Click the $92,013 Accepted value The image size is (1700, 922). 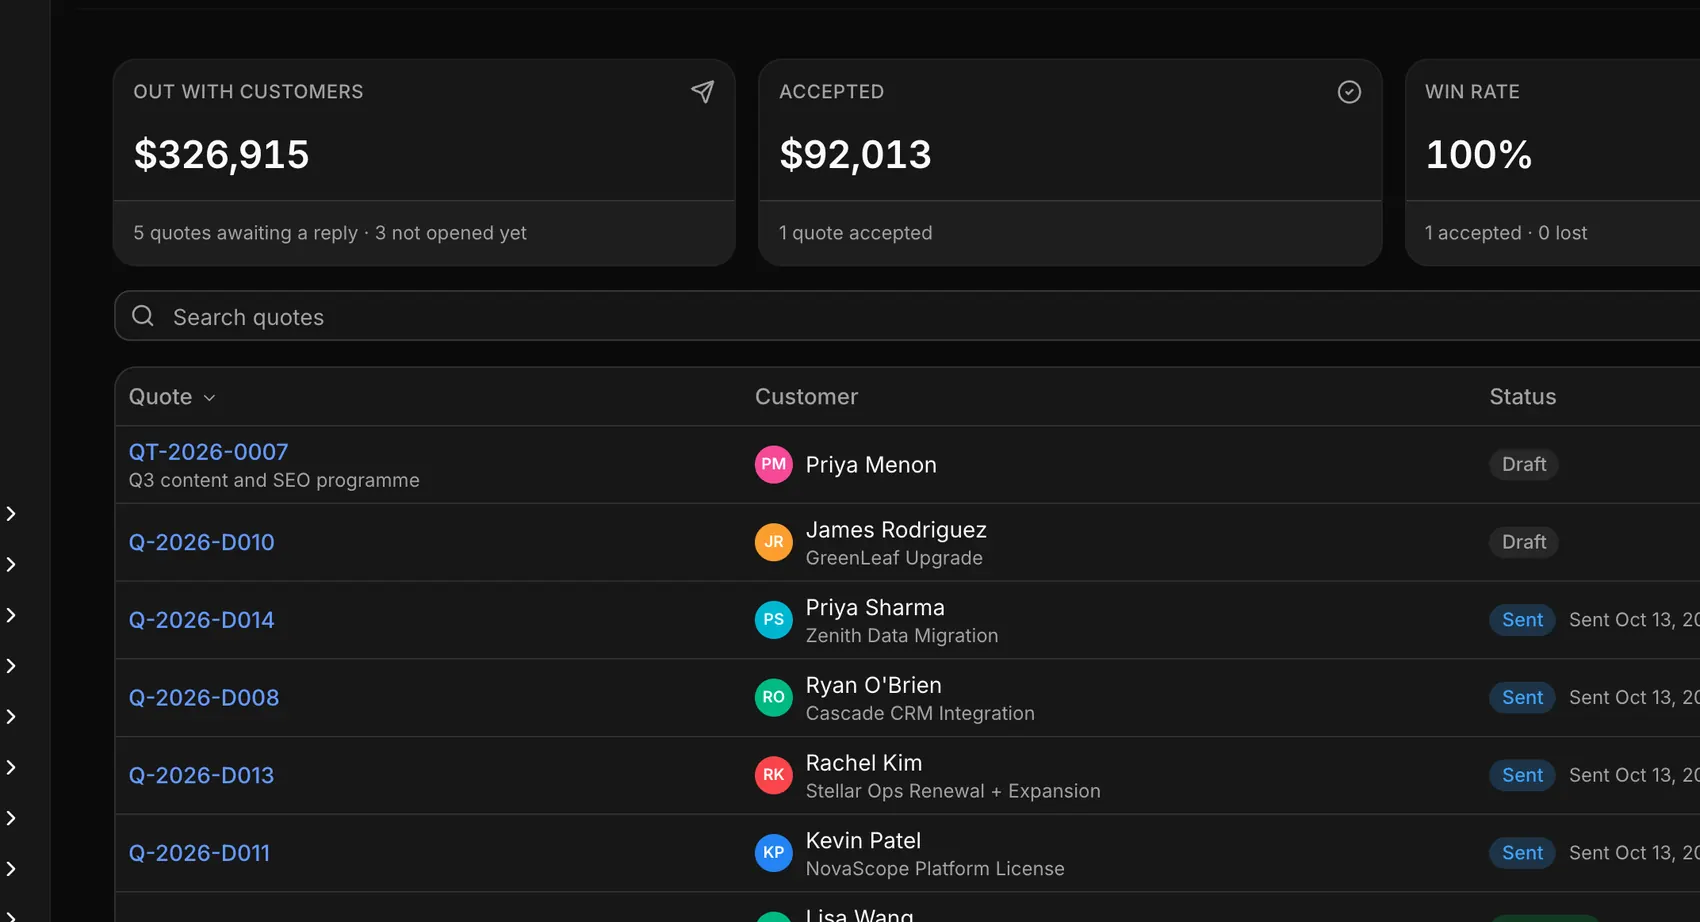click(855, 155)
